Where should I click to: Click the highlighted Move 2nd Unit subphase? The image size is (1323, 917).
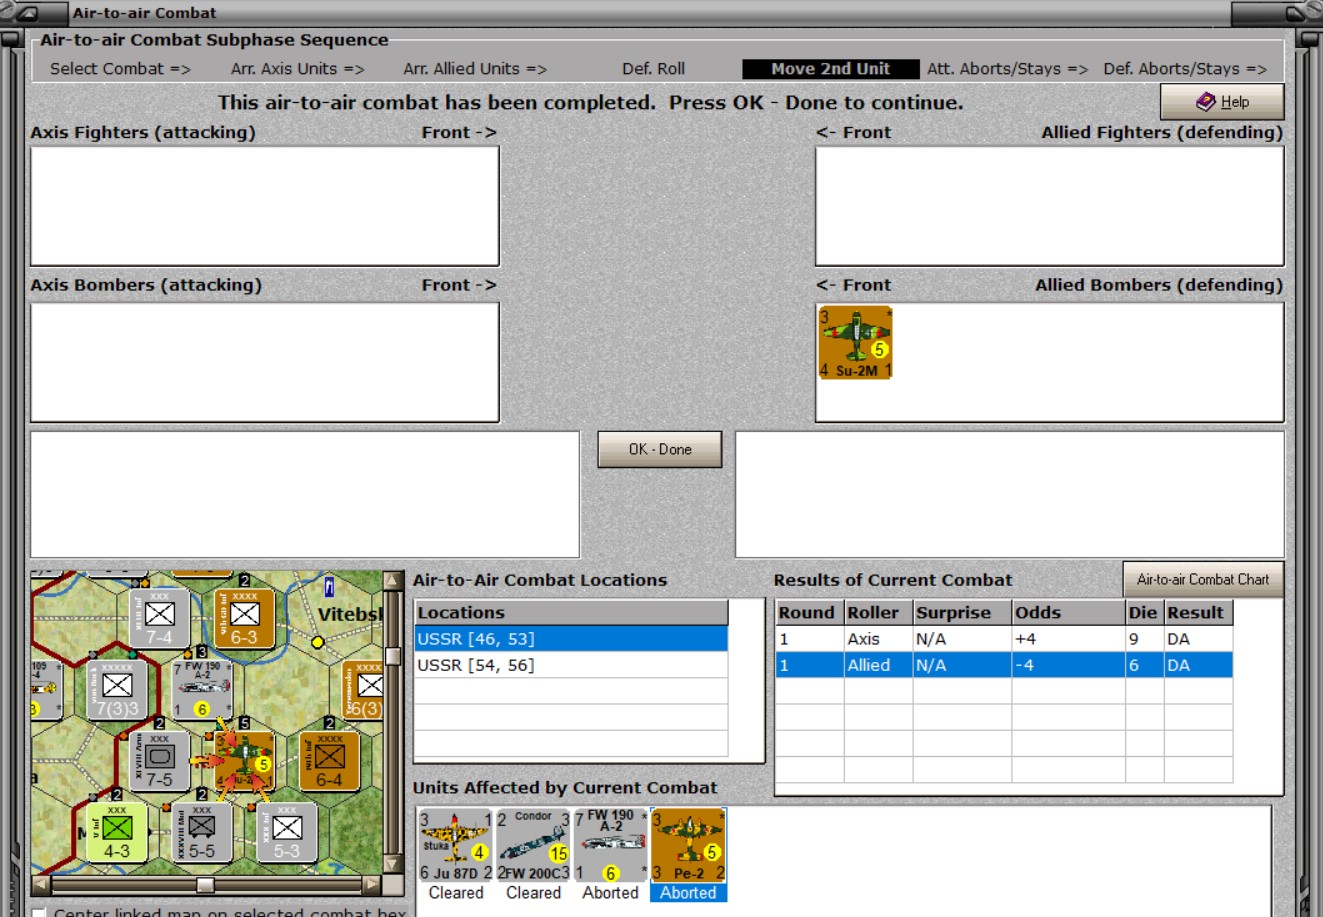pyautogui.click(x=830, y=69)
